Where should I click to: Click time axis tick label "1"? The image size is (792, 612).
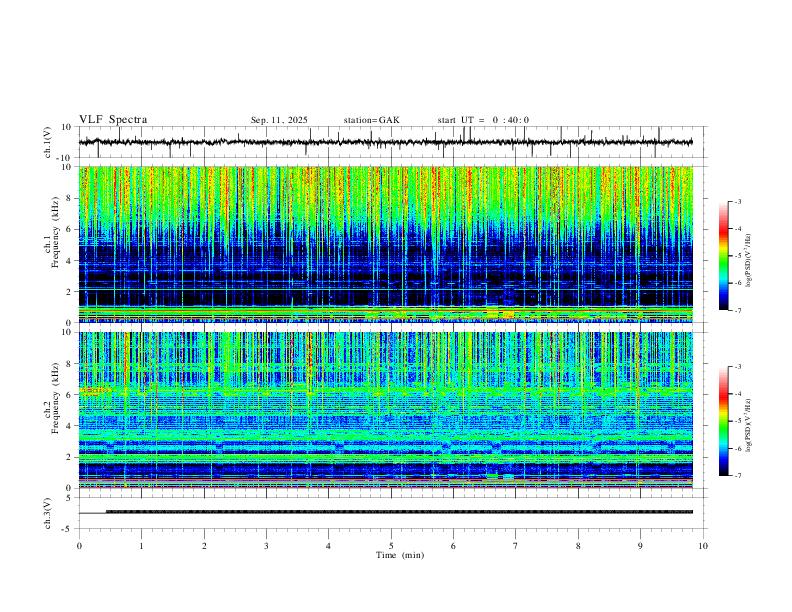point(141,546)
